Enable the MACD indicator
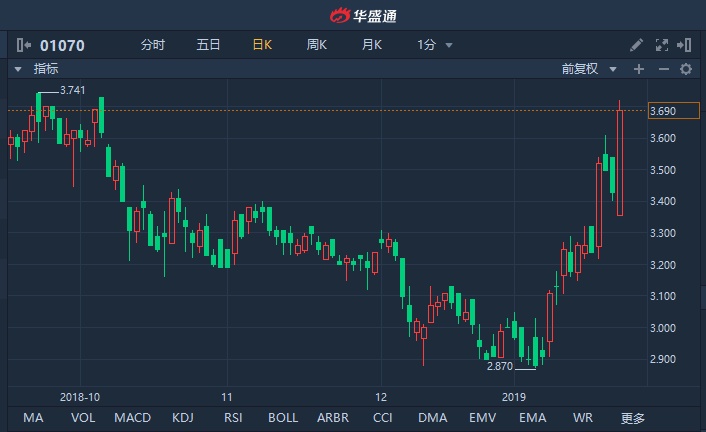Viewport: 706px width, 432px height. point(132,418)
